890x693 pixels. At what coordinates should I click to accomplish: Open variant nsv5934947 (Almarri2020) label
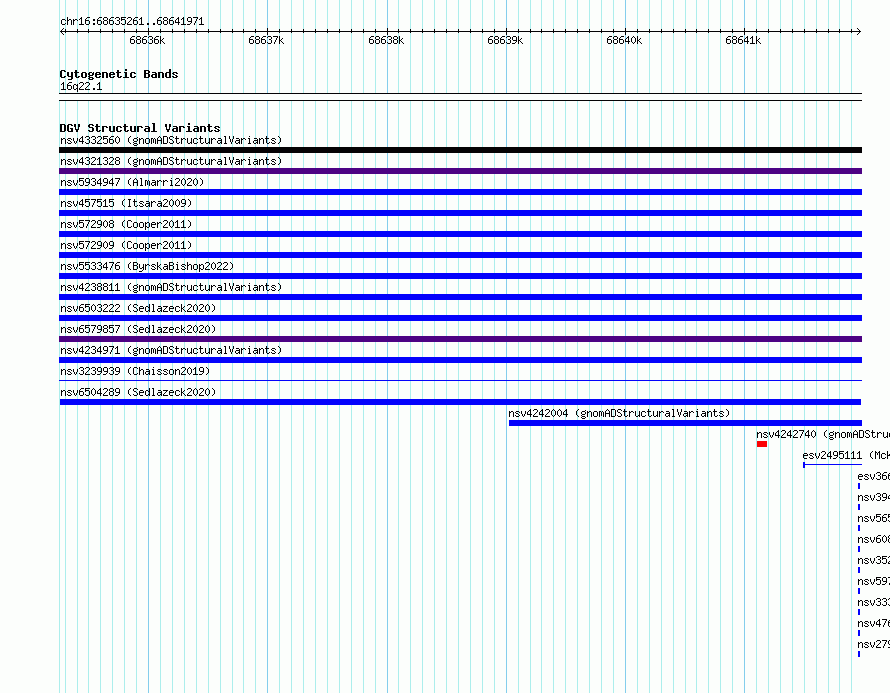coord(132,182)
